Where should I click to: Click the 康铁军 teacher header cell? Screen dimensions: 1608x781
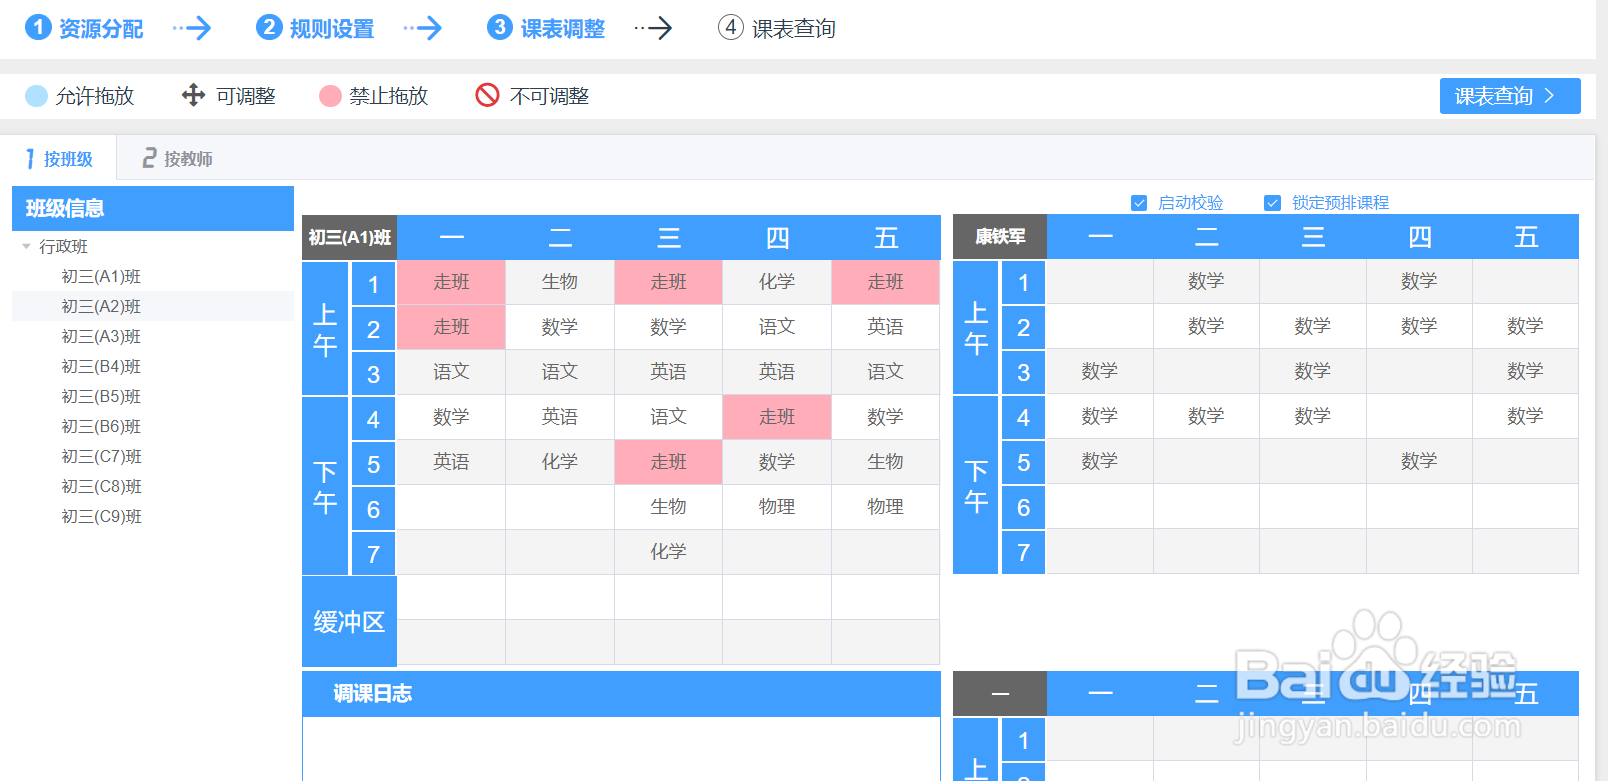click(1000, 237)
